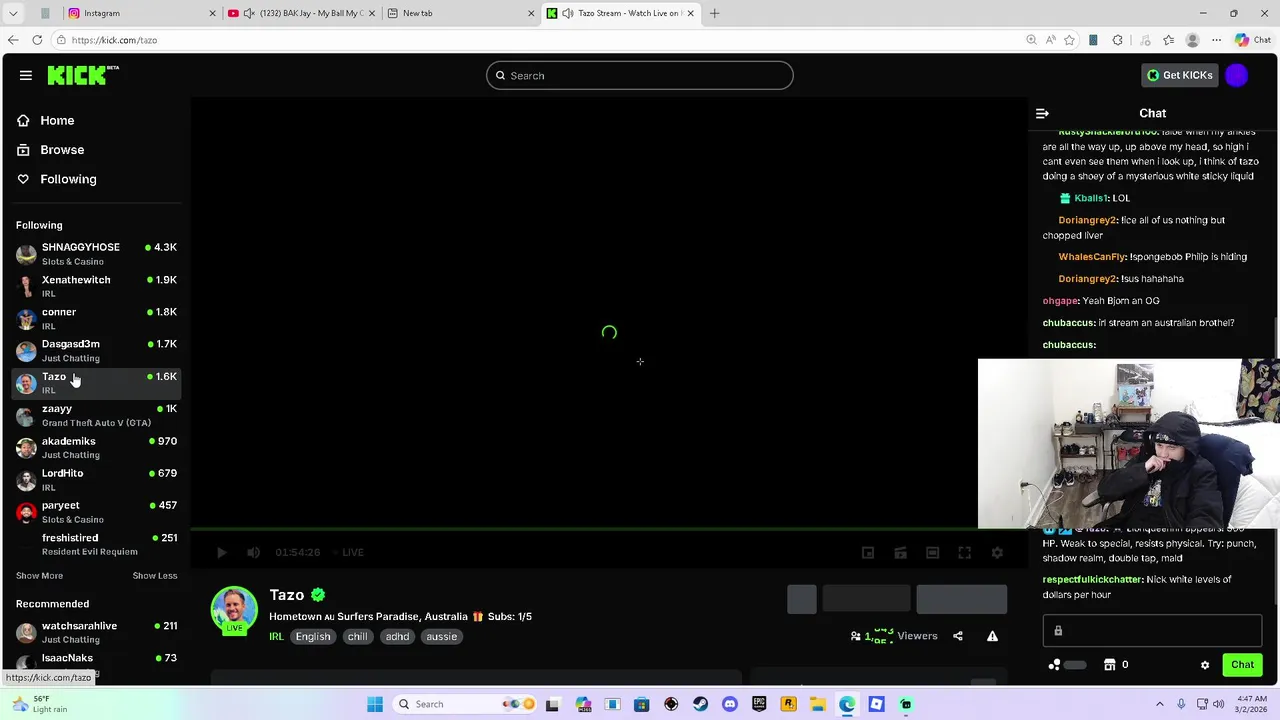Viewport: 1280px width, 720px height.
Task: Open the Windows Start menu
Action: point(375,704)
